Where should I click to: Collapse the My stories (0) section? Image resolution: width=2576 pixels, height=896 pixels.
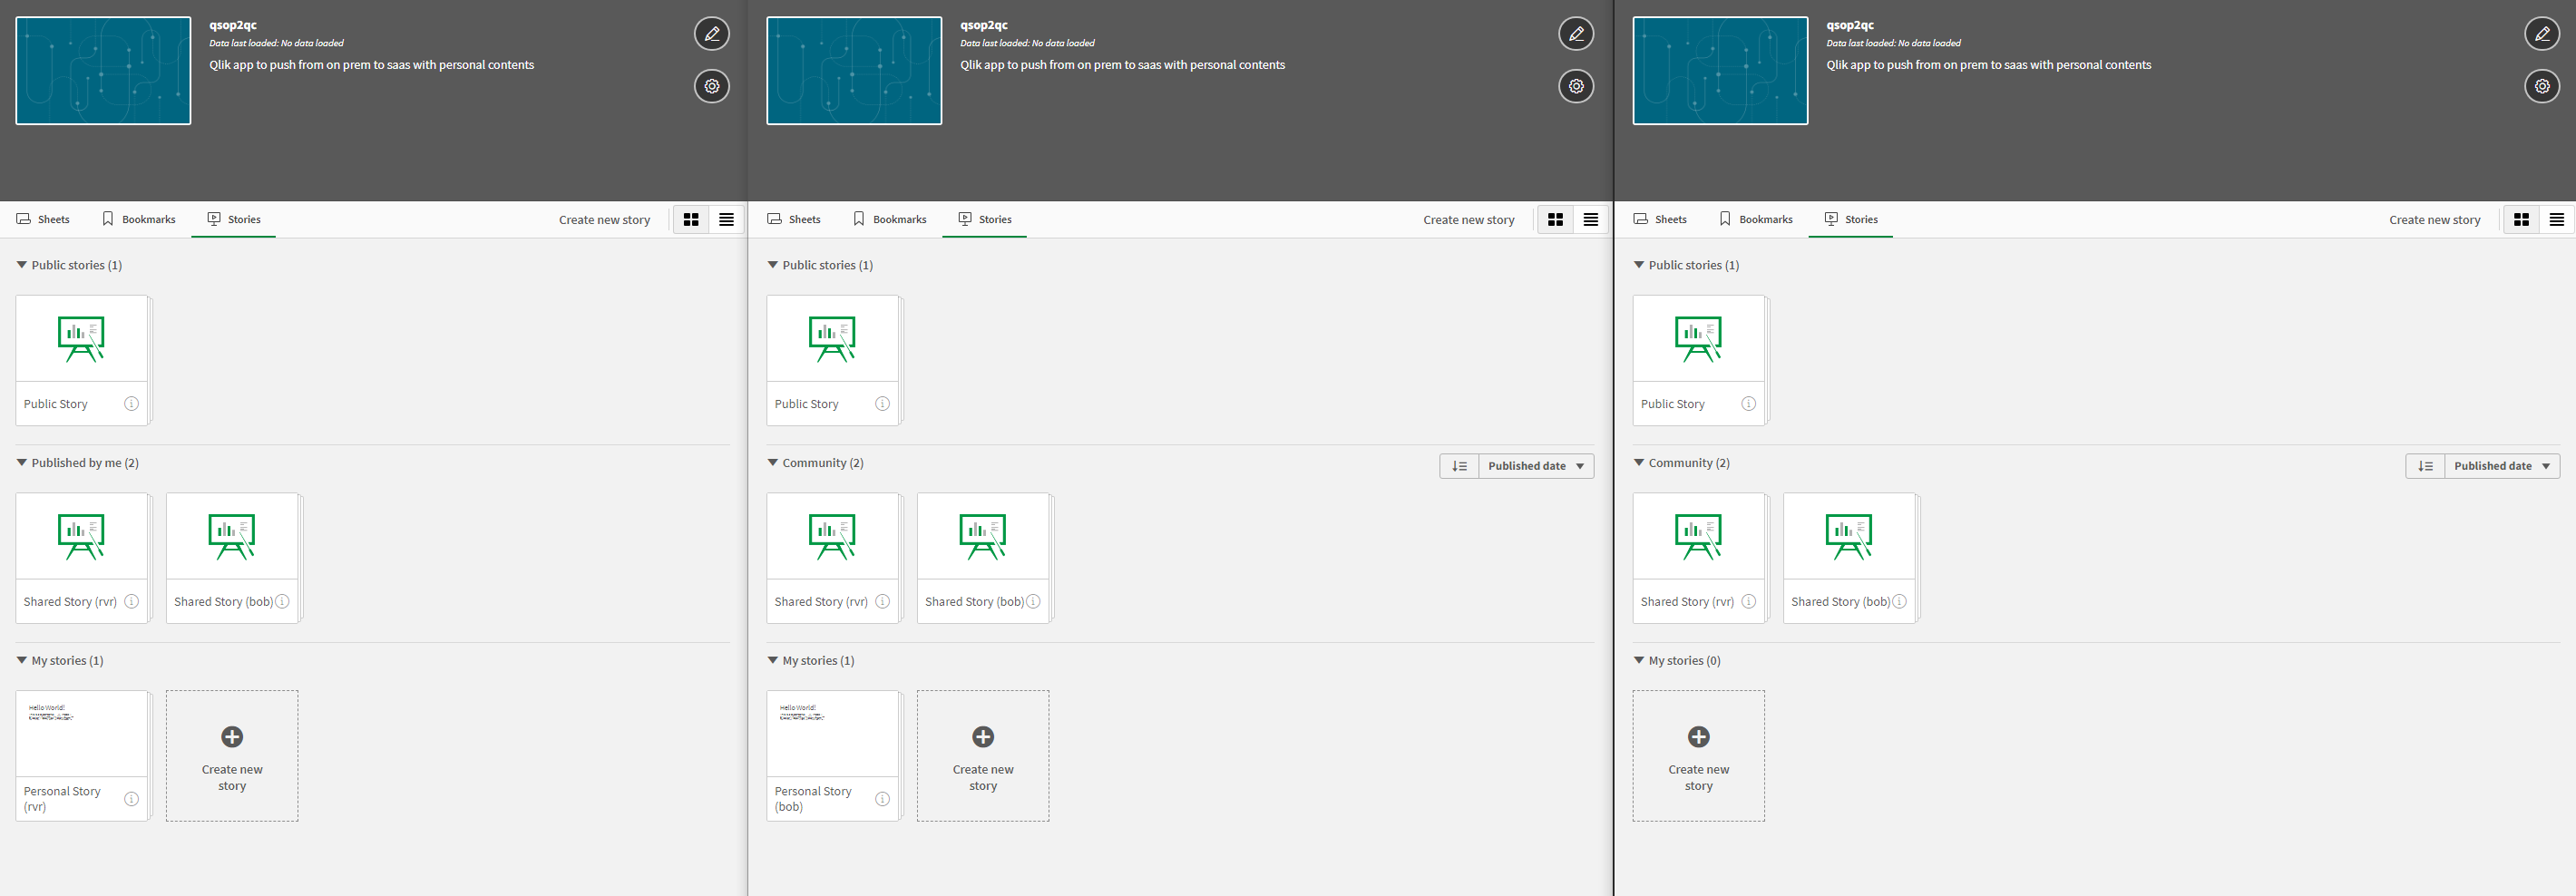[x=1677, y=661]
